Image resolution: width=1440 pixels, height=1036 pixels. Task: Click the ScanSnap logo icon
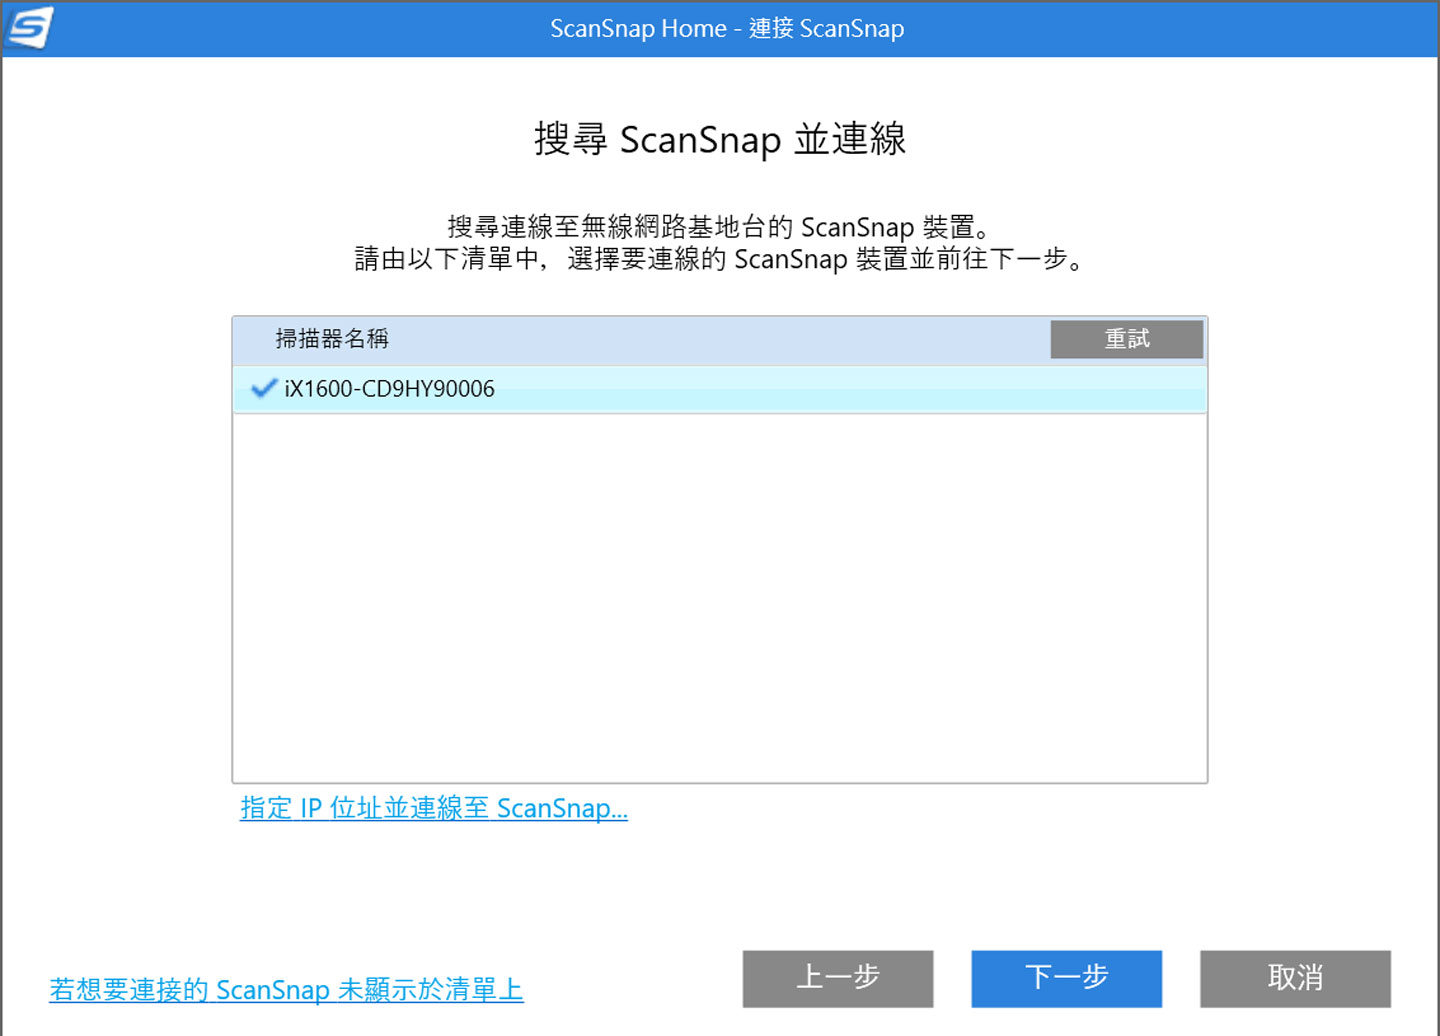click(29, 27)
